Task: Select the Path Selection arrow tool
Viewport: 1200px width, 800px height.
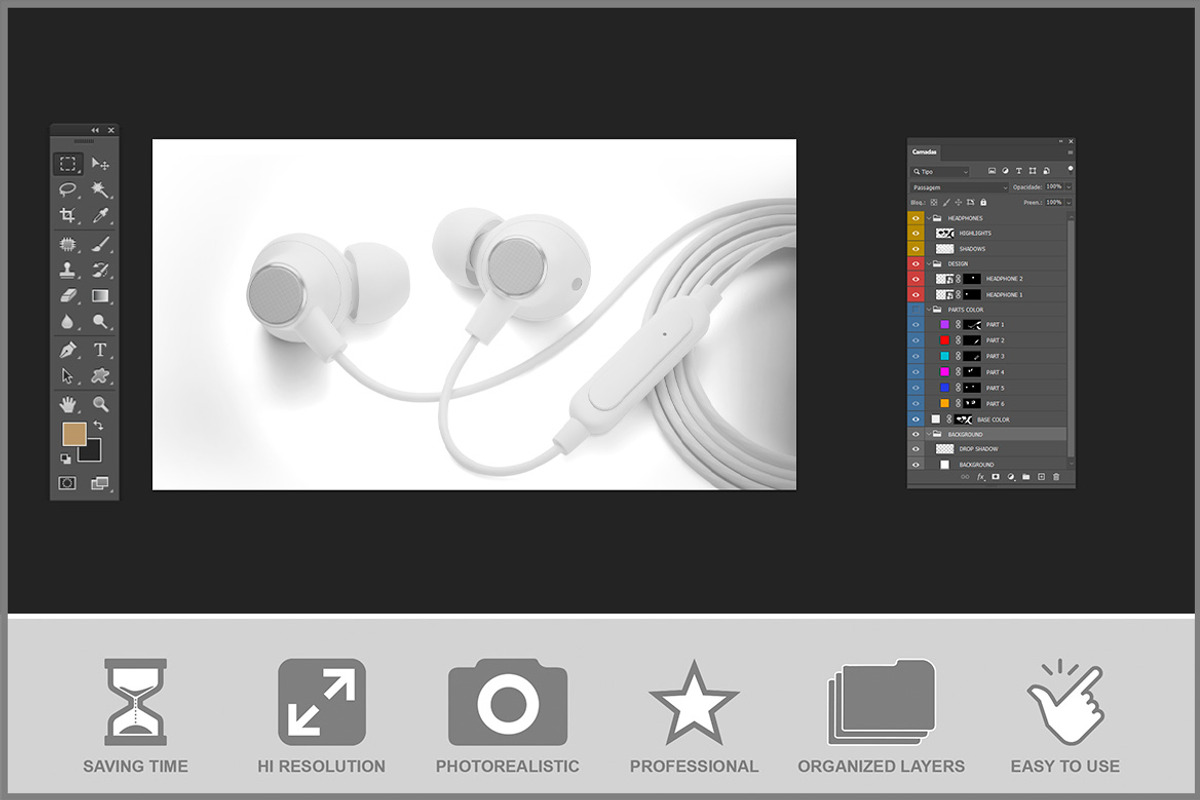Action: coord(68,376)
